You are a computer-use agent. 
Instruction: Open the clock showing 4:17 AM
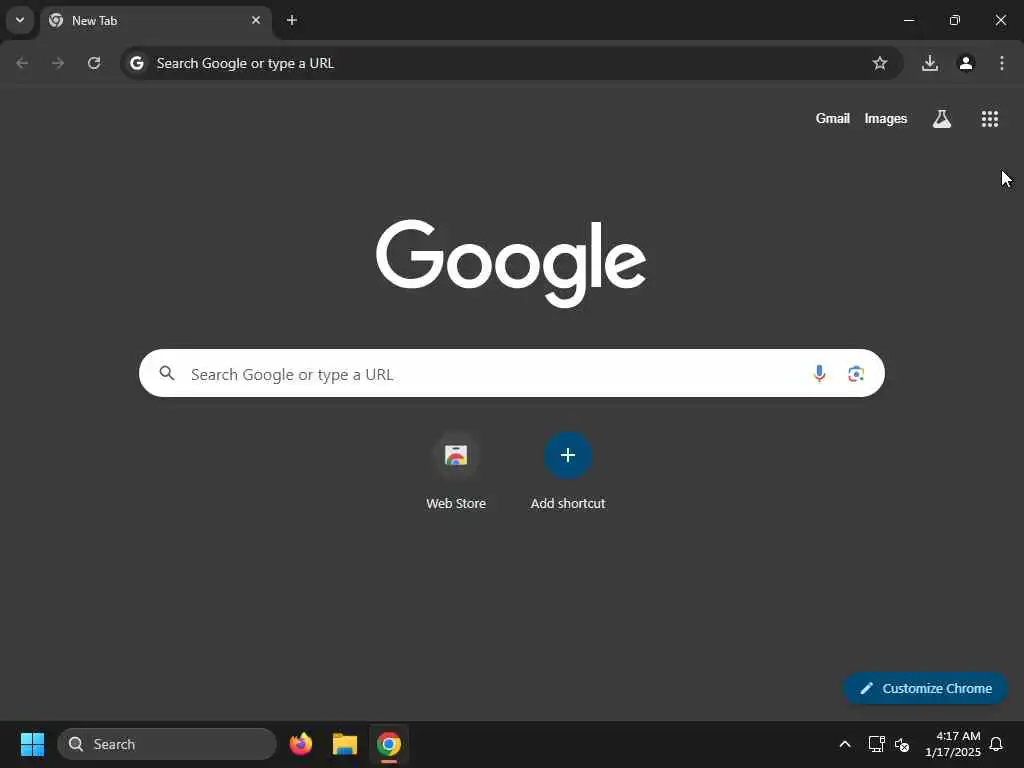point(952,744)
